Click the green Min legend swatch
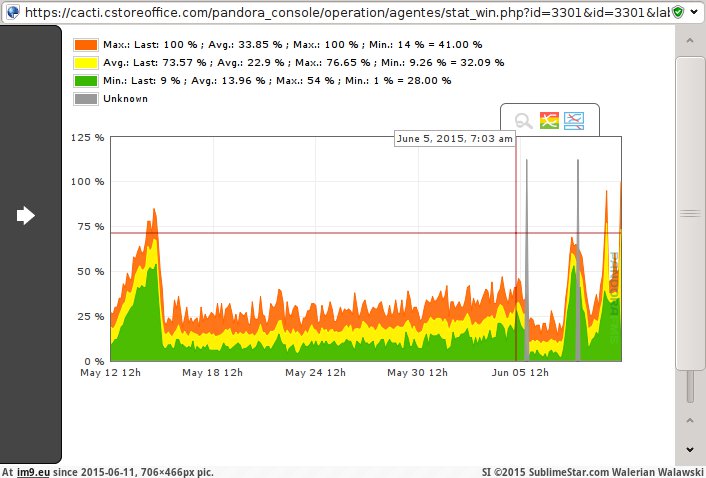The image size is (706, 478). point(86,81)
